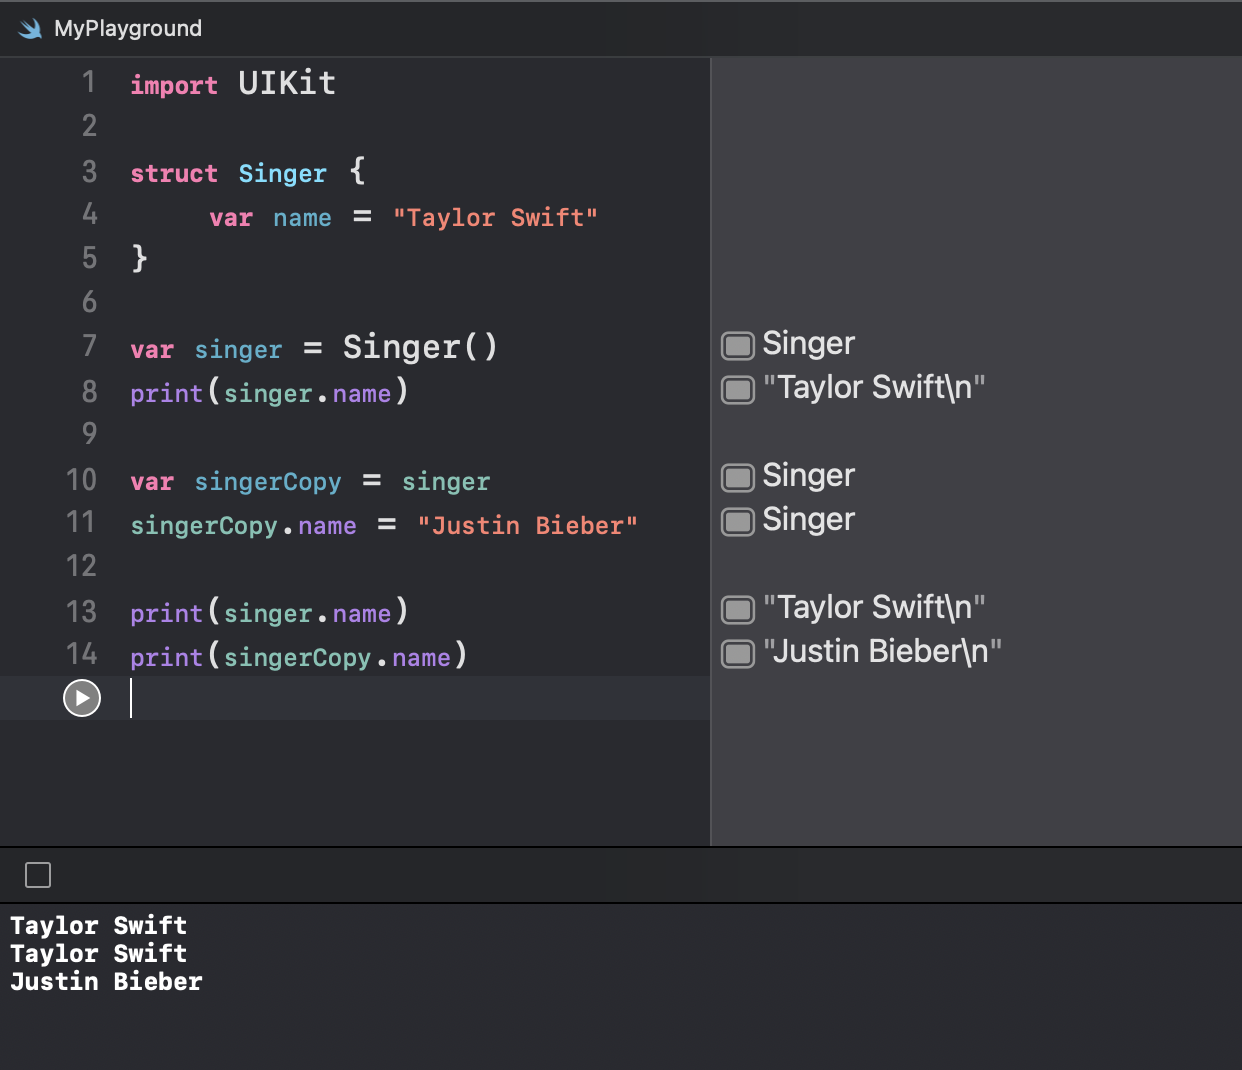
Task: Show inline result for line 10 Singer
Action: pos(738,478)
